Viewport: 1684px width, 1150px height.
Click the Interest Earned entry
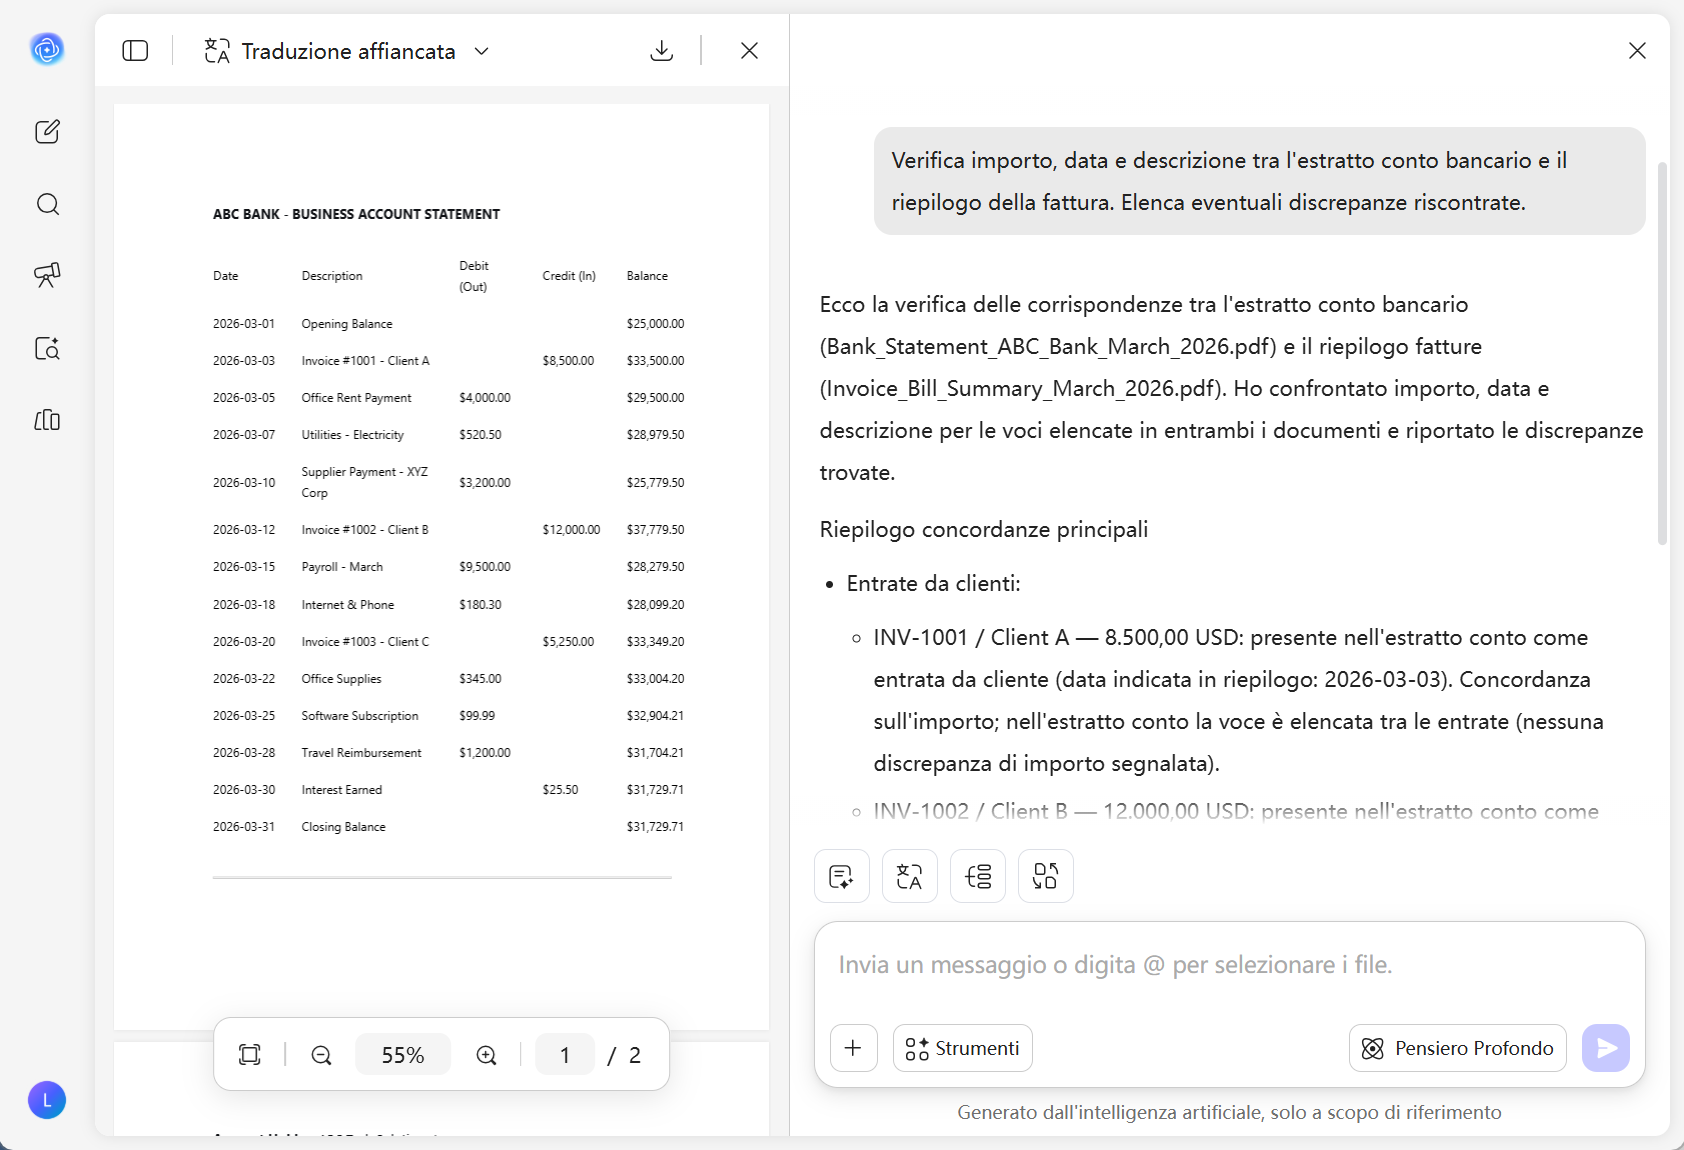click(341, 790)
